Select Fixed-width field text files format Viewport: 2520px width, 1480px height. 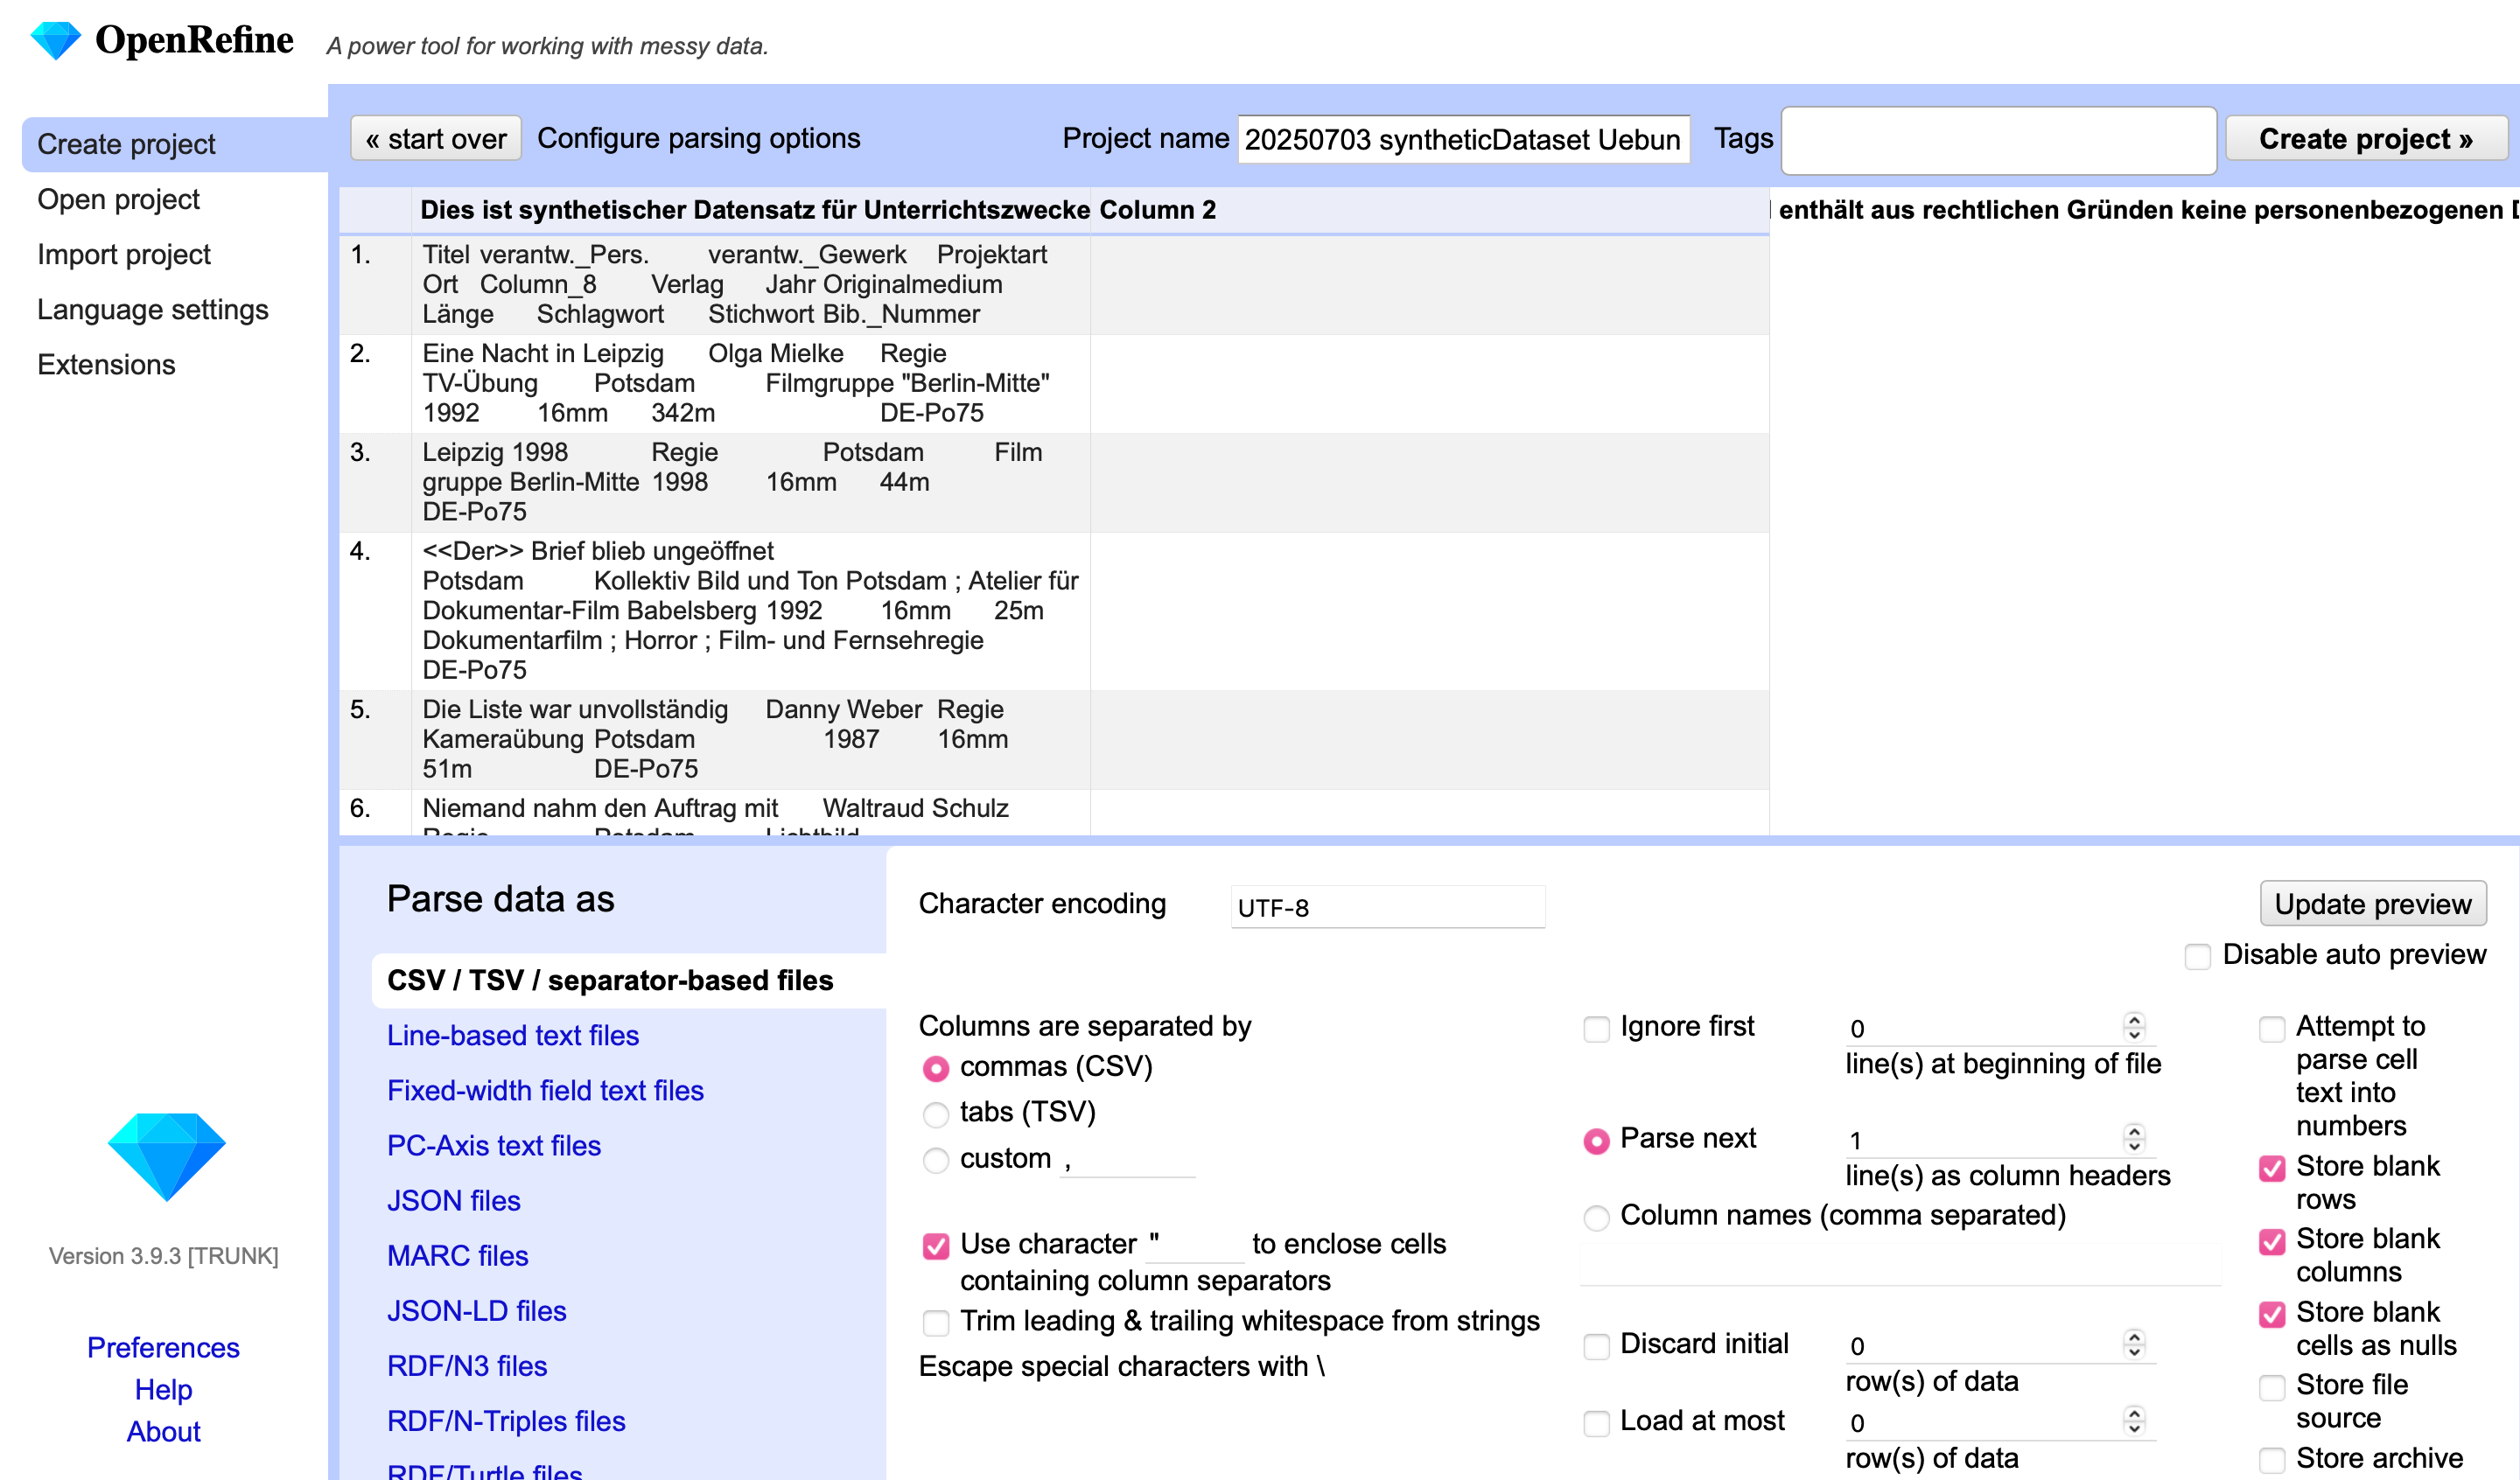click(x=545, y=1090)
